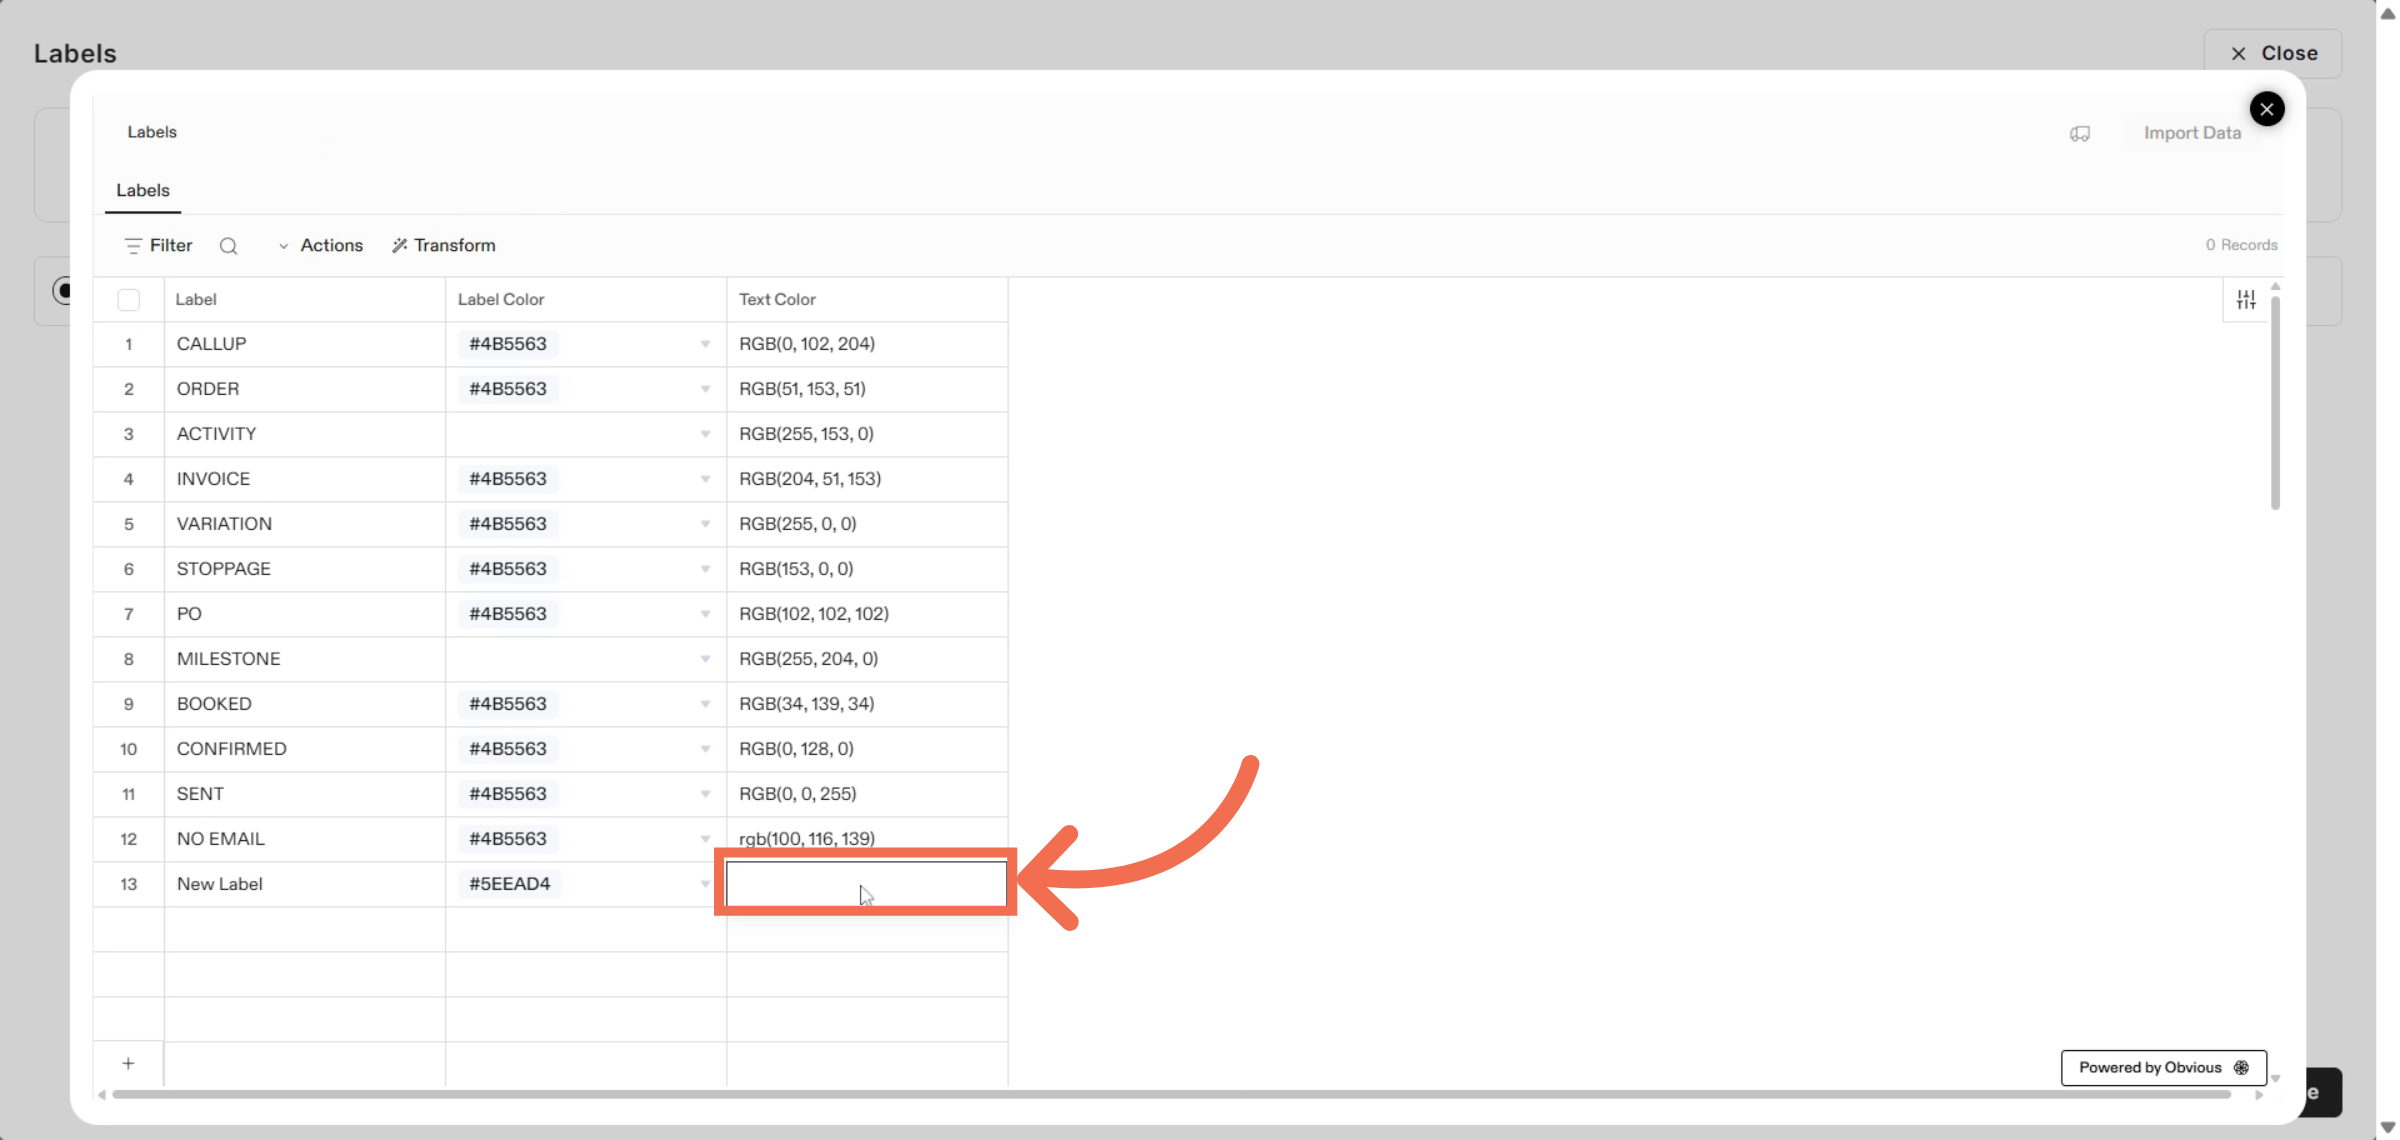2400x1140 pixels.
Task: Click the truck icon beside Import Data
Action: 2081,133
